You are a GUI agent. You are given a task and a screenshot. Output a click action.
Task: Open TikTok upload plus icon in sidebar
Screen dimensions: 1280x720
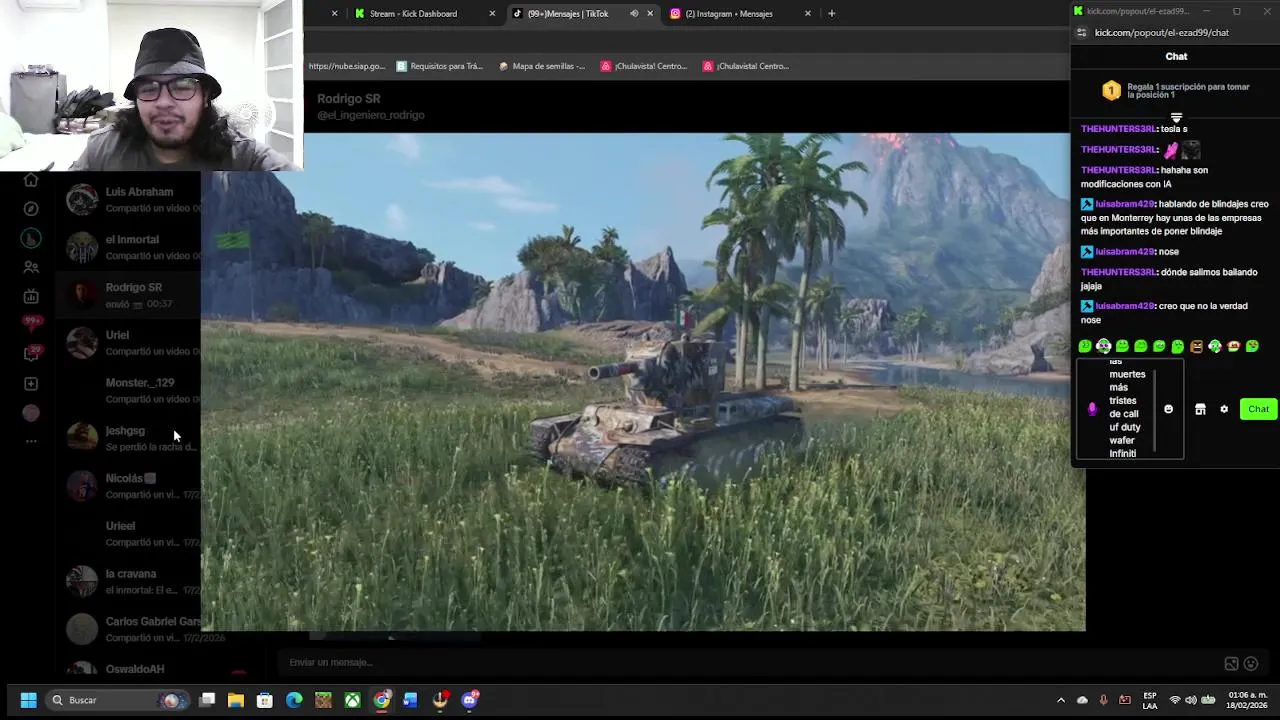click(31, 384)
